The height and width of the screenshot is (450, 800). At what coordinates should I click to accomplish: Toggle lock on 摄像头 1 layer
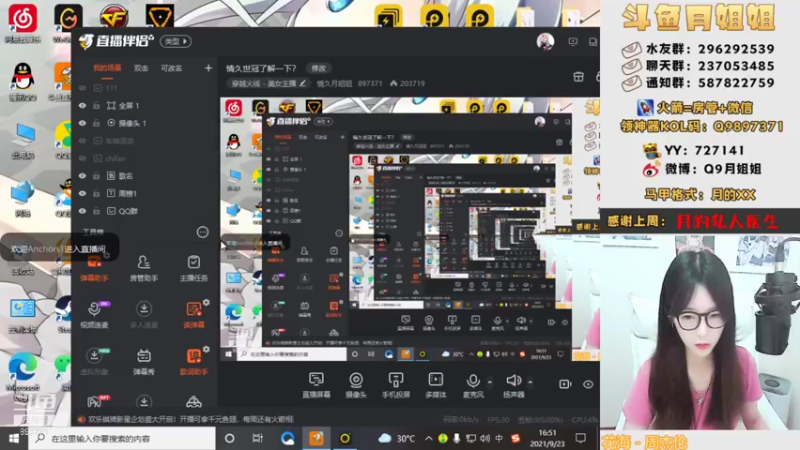point(96,123)
